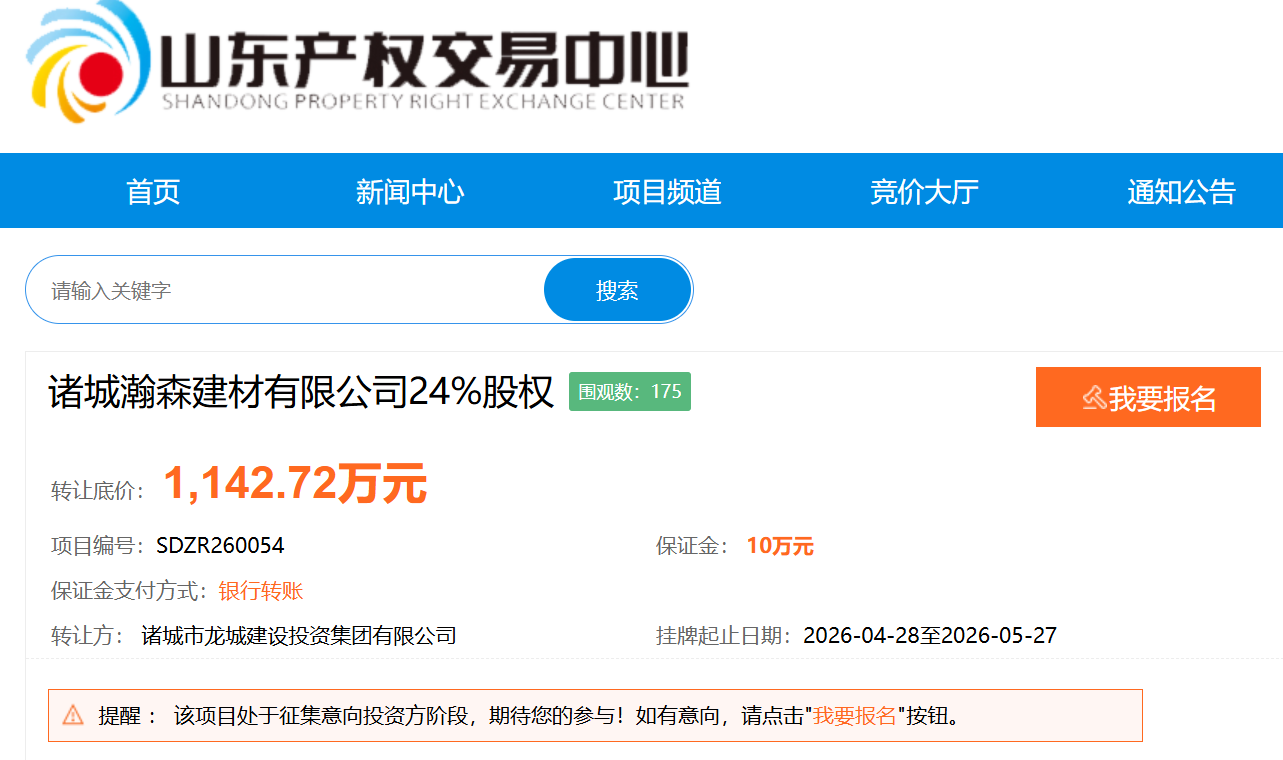Screen dimensions: 1283x760
Task: Click the project number SDZR260054
Action: coord(220,546)
